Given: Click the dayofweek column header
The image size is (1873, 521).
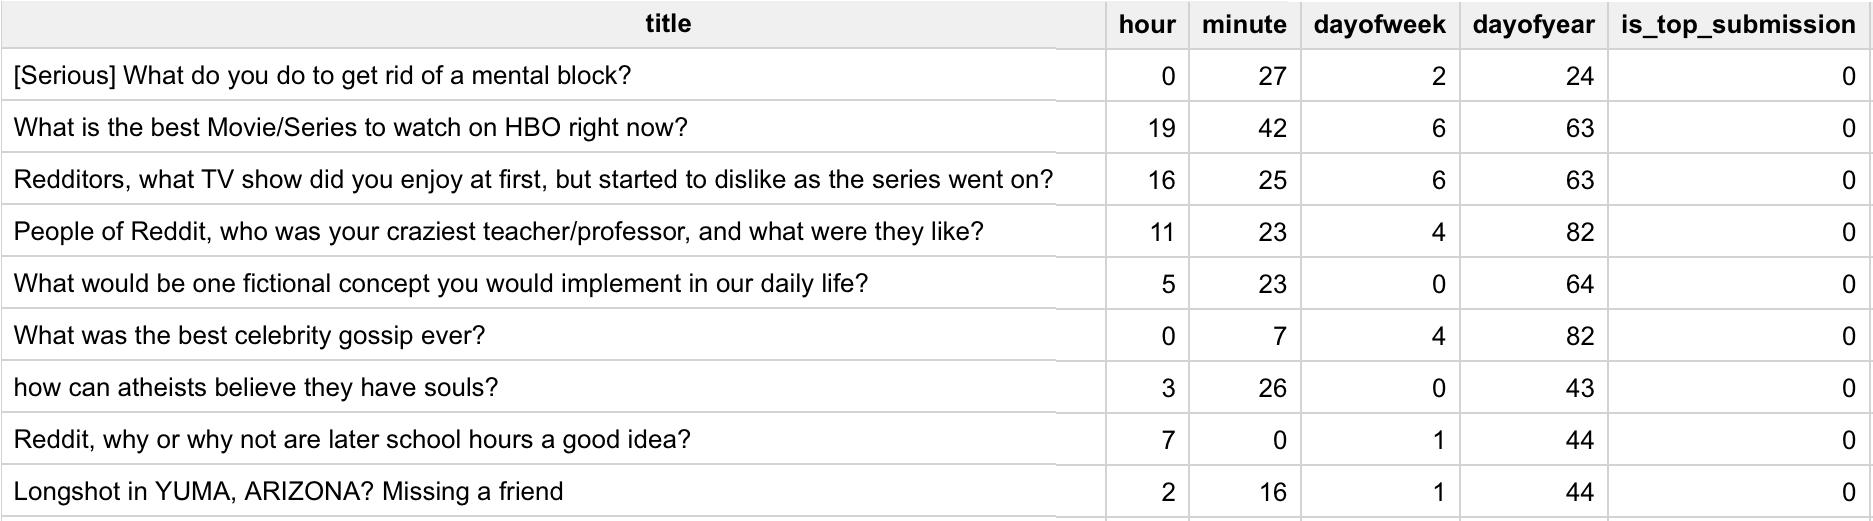Looking at the screenshot, I should click(1379, 25).
